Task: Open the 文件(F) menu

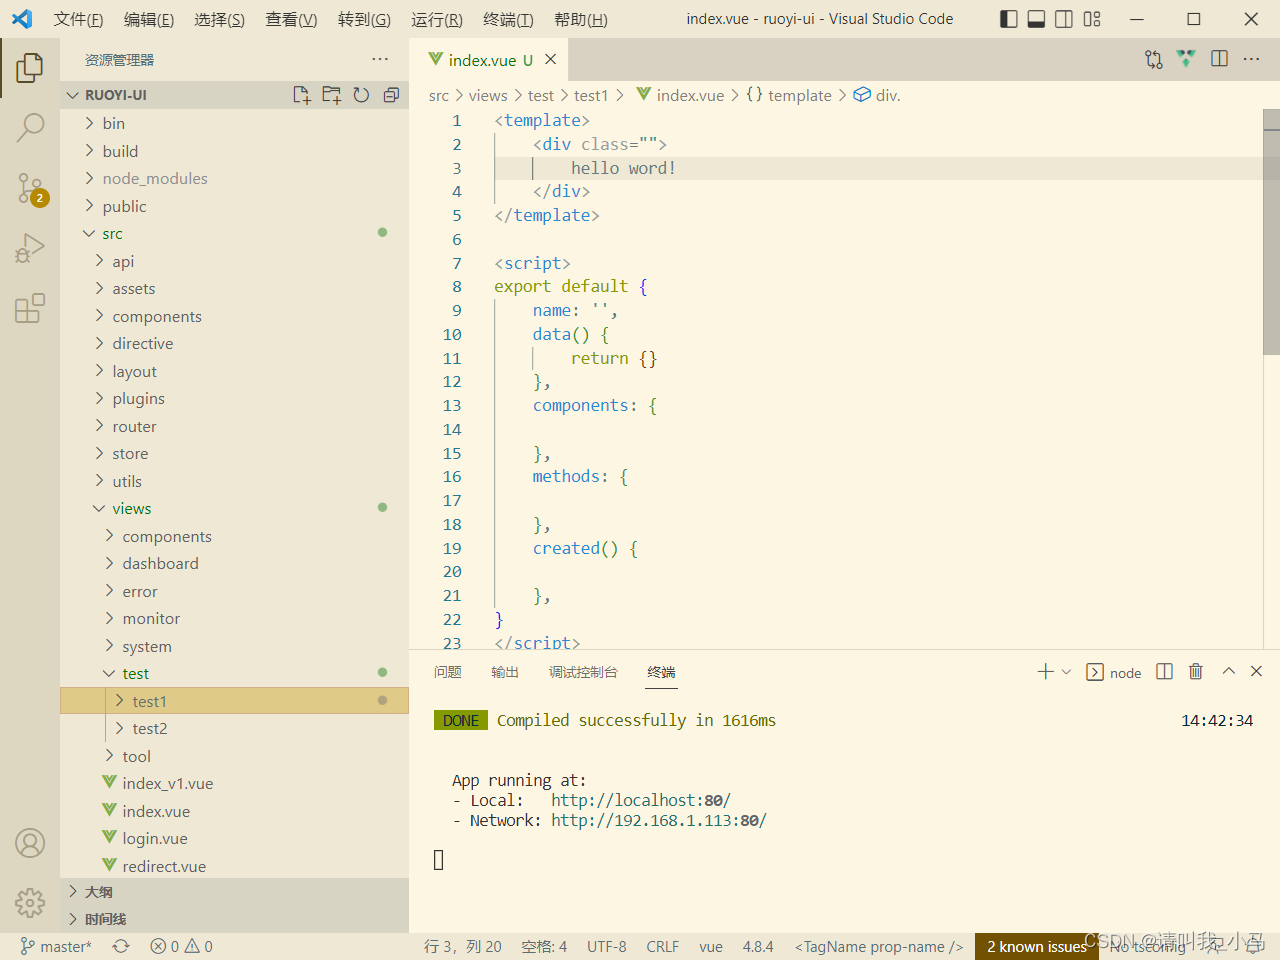Action: 79,19
